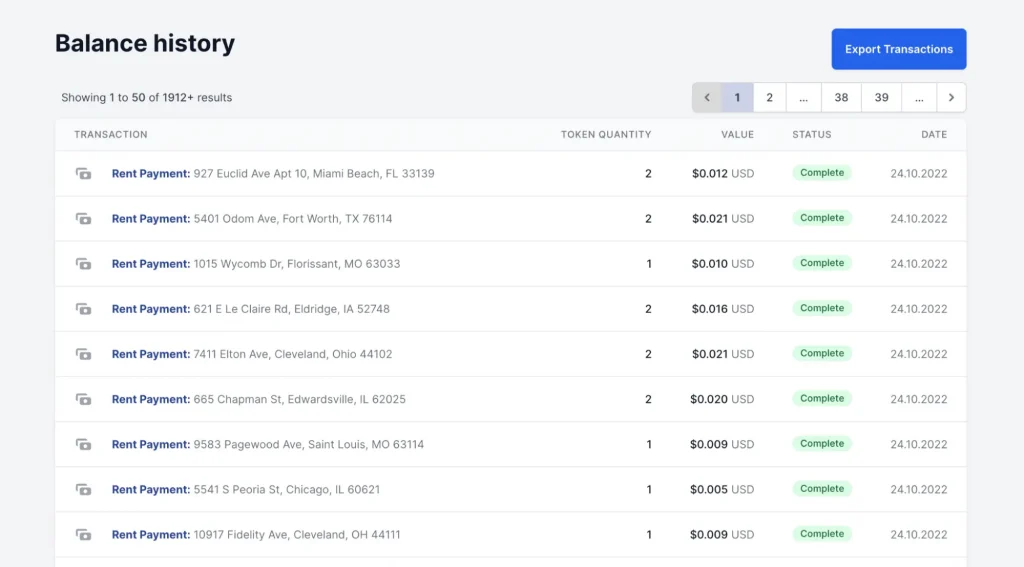Click the payment icon beside 927 Euclid Ave row
This screenshot has width=1024, height=567.
pyautogui.click(x=84, y=174)
